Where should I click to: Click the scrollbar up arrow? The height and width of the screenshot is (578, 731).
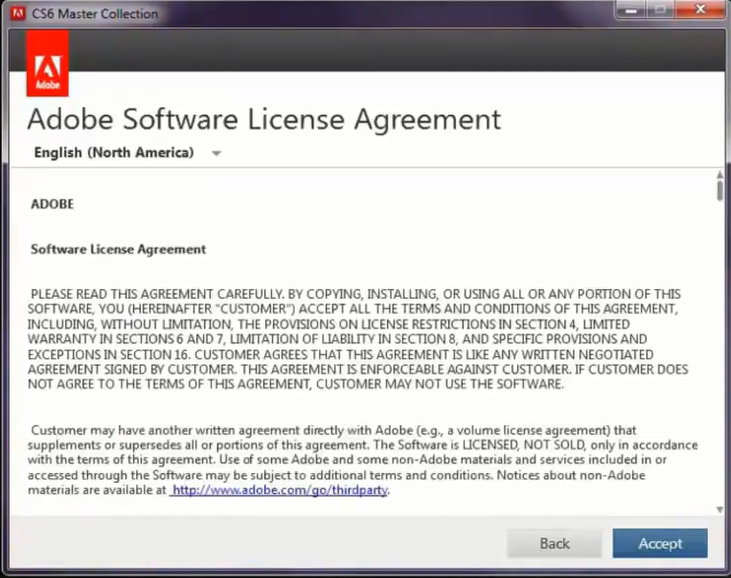click(x=720, y=174)
